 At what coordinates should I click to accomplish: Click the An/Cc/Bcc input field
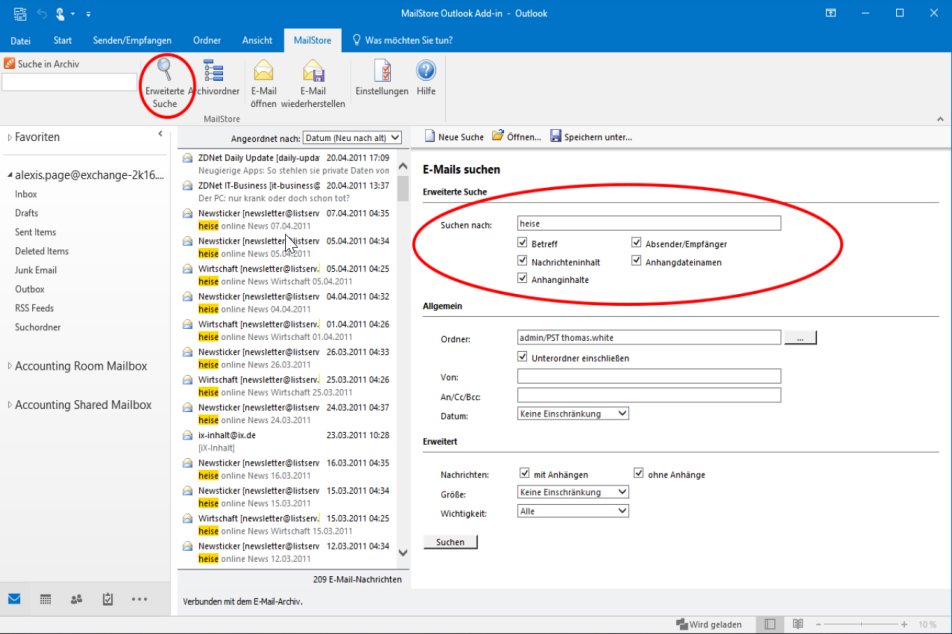(649, 395)
